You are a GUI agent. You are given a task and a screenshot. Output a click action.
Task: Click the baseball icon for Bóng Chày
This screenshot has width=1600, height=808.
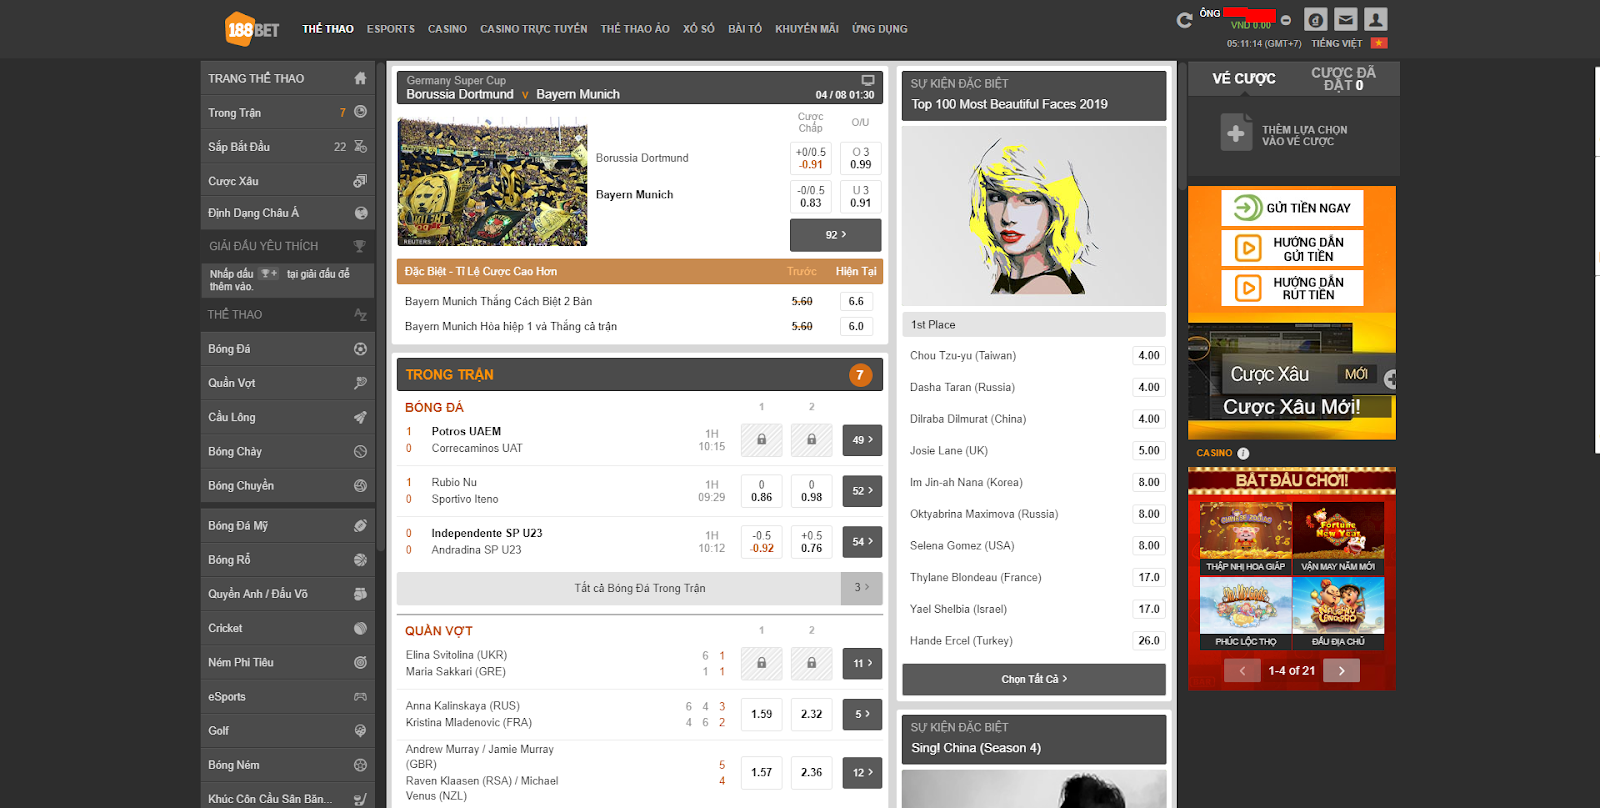360,451
